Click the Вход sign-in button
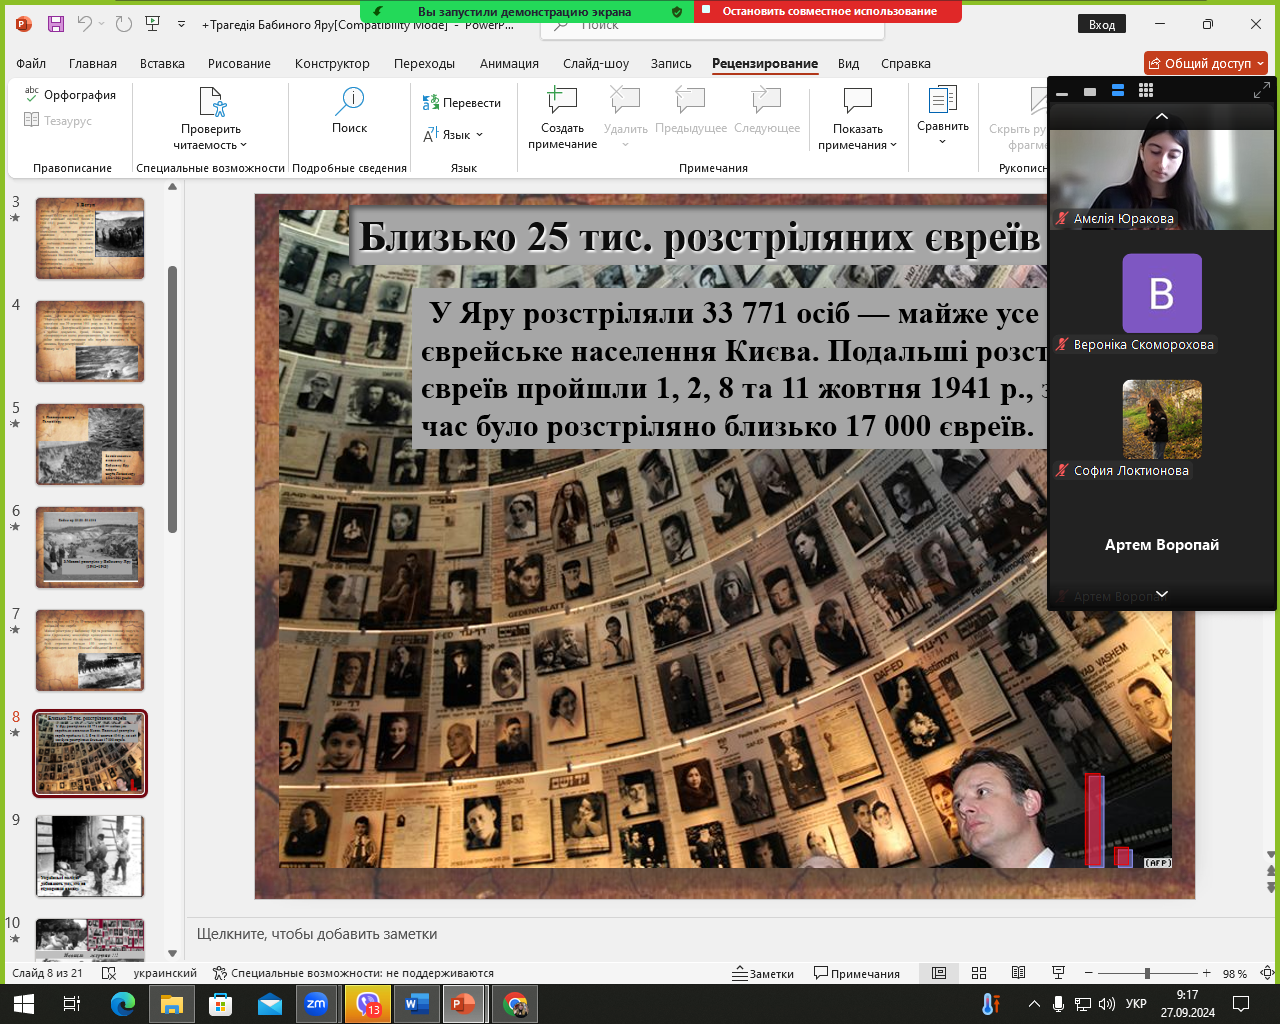Screen dimensions: 1280x1024 click(1102, 24)
